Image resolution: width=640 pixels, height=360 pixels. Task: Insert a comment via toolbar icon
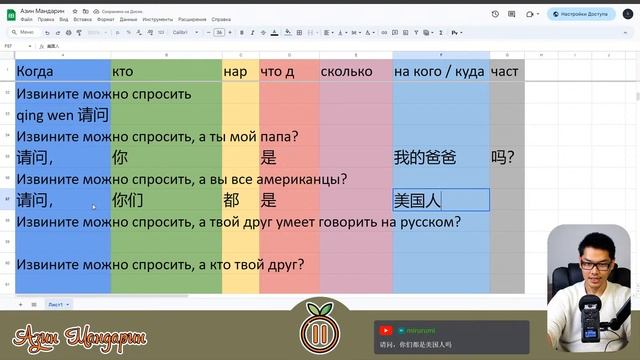pyautogui.click(x=395, y=33)
